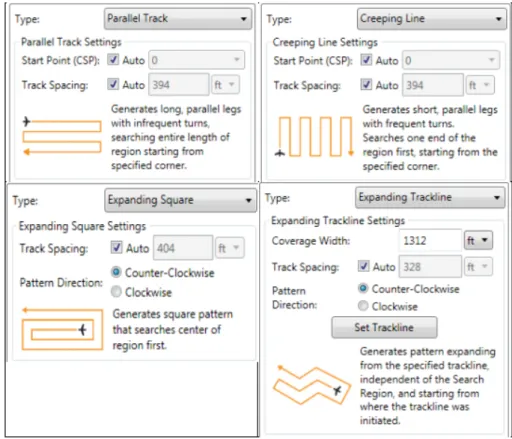Open ft unit dropdown in Parallel Track Settings
512x439 pixels.
pyautogui.click(x=225, y=85)
